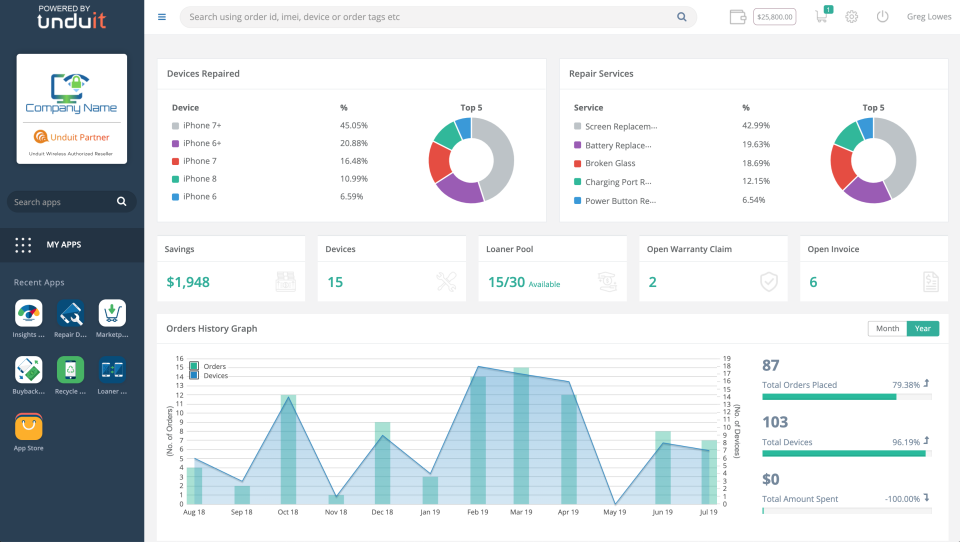The width and height of the screenshot is (960, 542).
Task: Click the power logout icon
Action: (882, 17)
